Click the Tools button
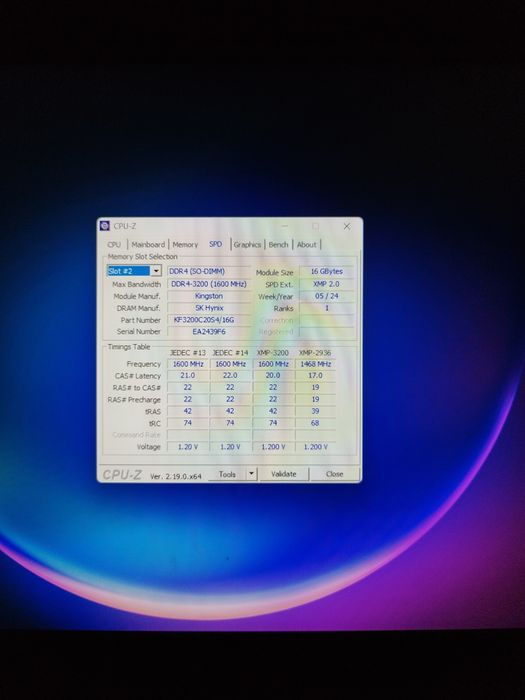Image resolution: width=525 pixels, height=700 pixels. click(x=227, y=474)
